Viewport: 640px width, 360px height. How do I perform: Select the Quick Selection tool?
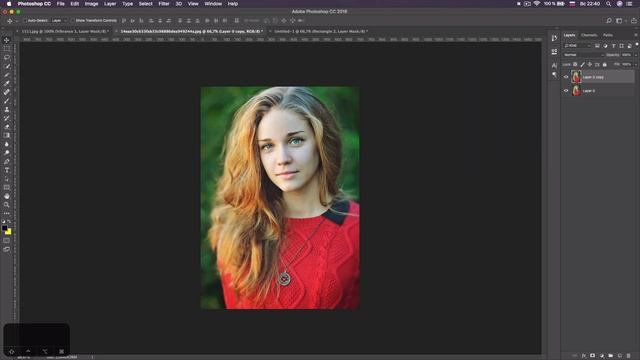click(7, 66)
